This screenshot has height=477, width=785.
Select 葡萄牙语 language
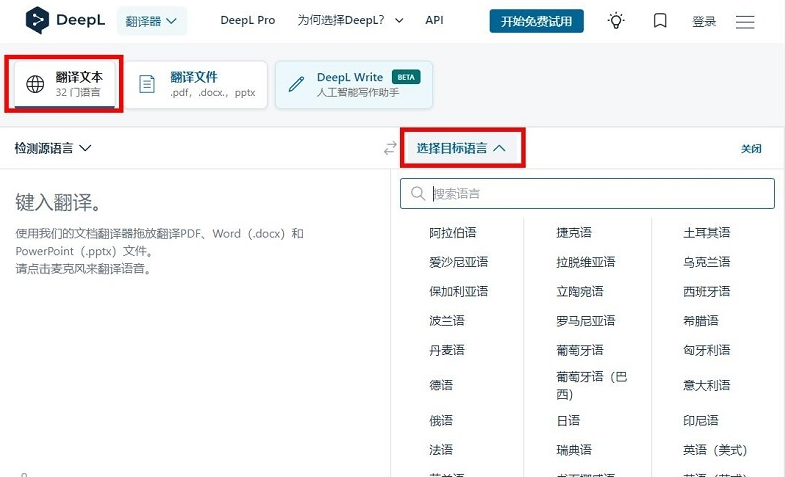[580, 350]
